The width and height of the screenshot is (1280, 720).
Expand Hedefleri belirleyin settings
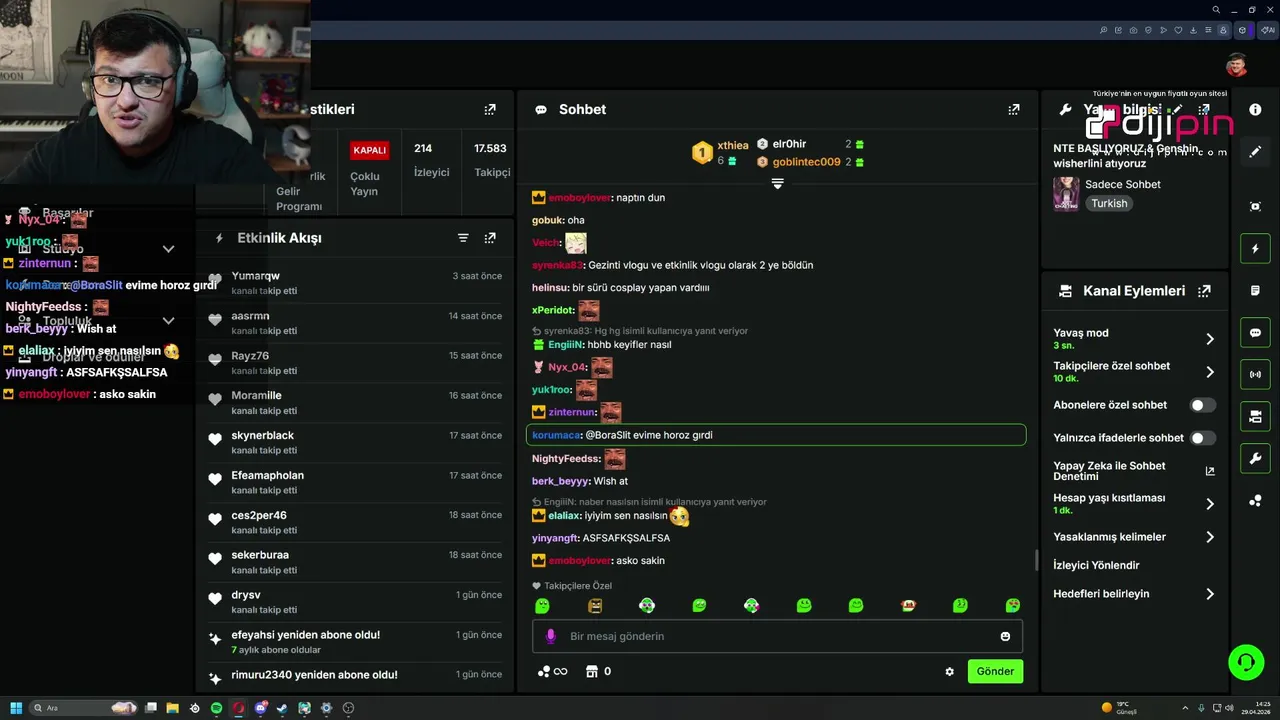click(1210, 594)
